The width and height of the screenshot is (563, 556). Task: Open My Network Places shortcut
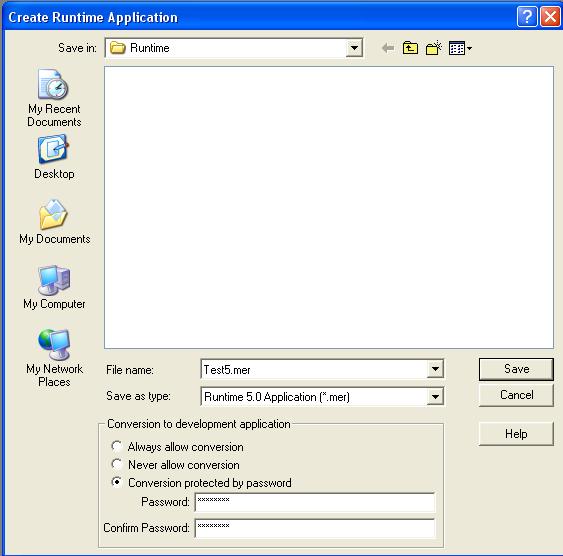point(54,358)
